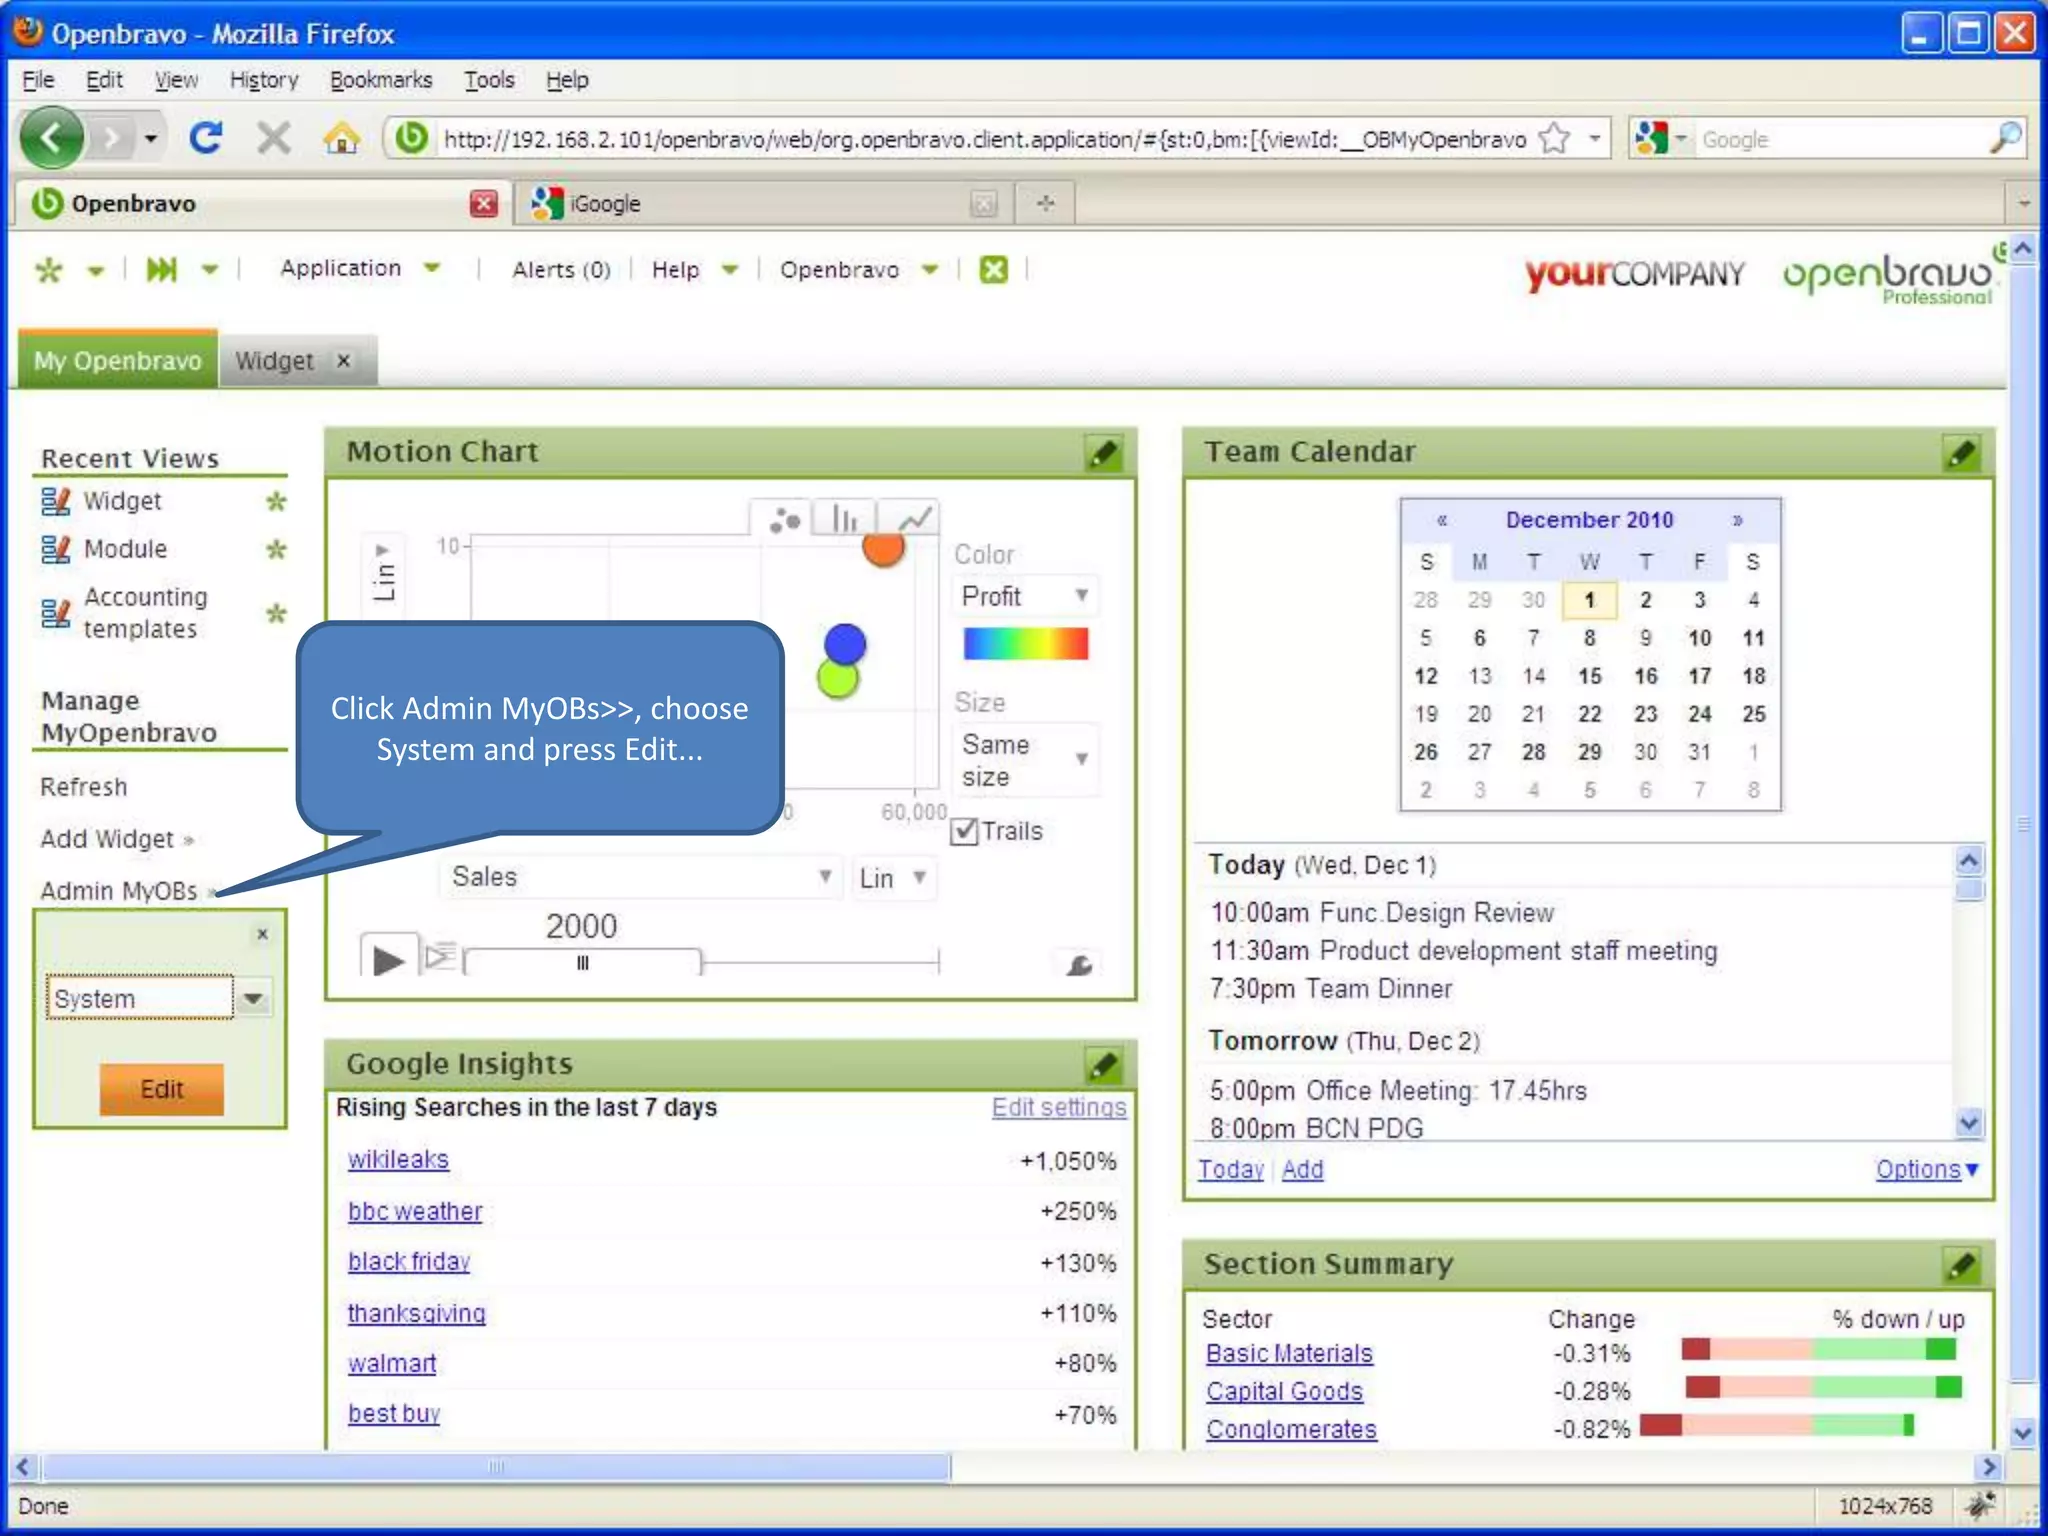Click the green asterisk quick-create icon
2048x1536 pixels.
(x=49, y=269)
